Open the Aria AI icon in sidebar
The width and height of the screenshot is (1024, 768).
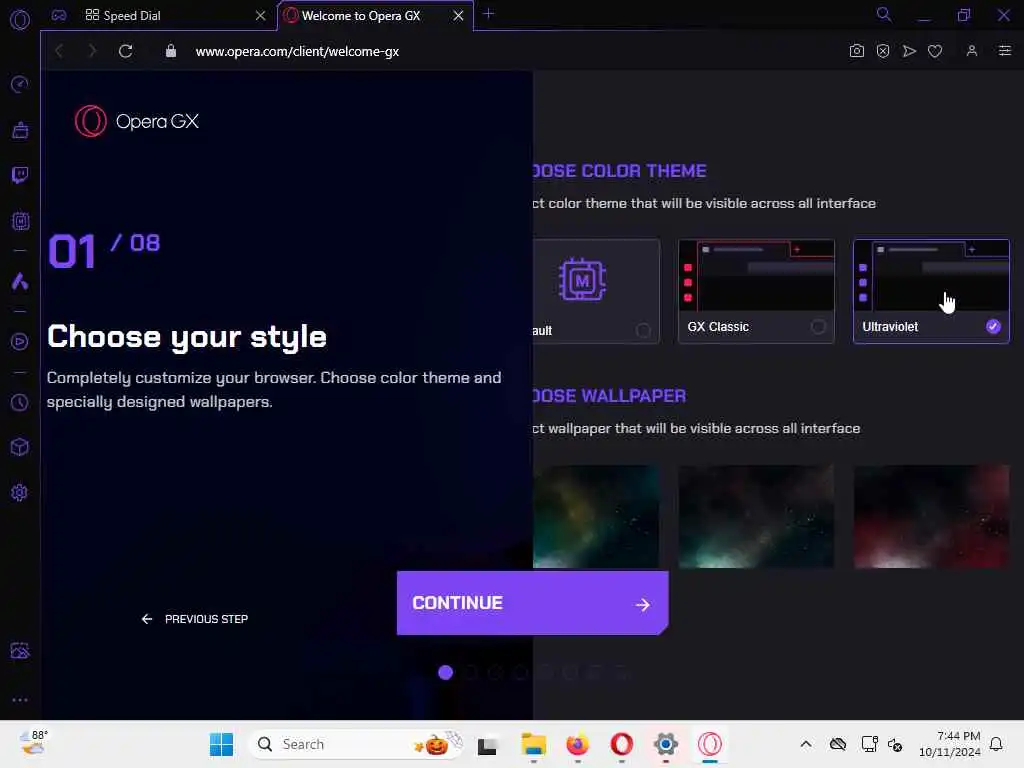click(20, 281)
